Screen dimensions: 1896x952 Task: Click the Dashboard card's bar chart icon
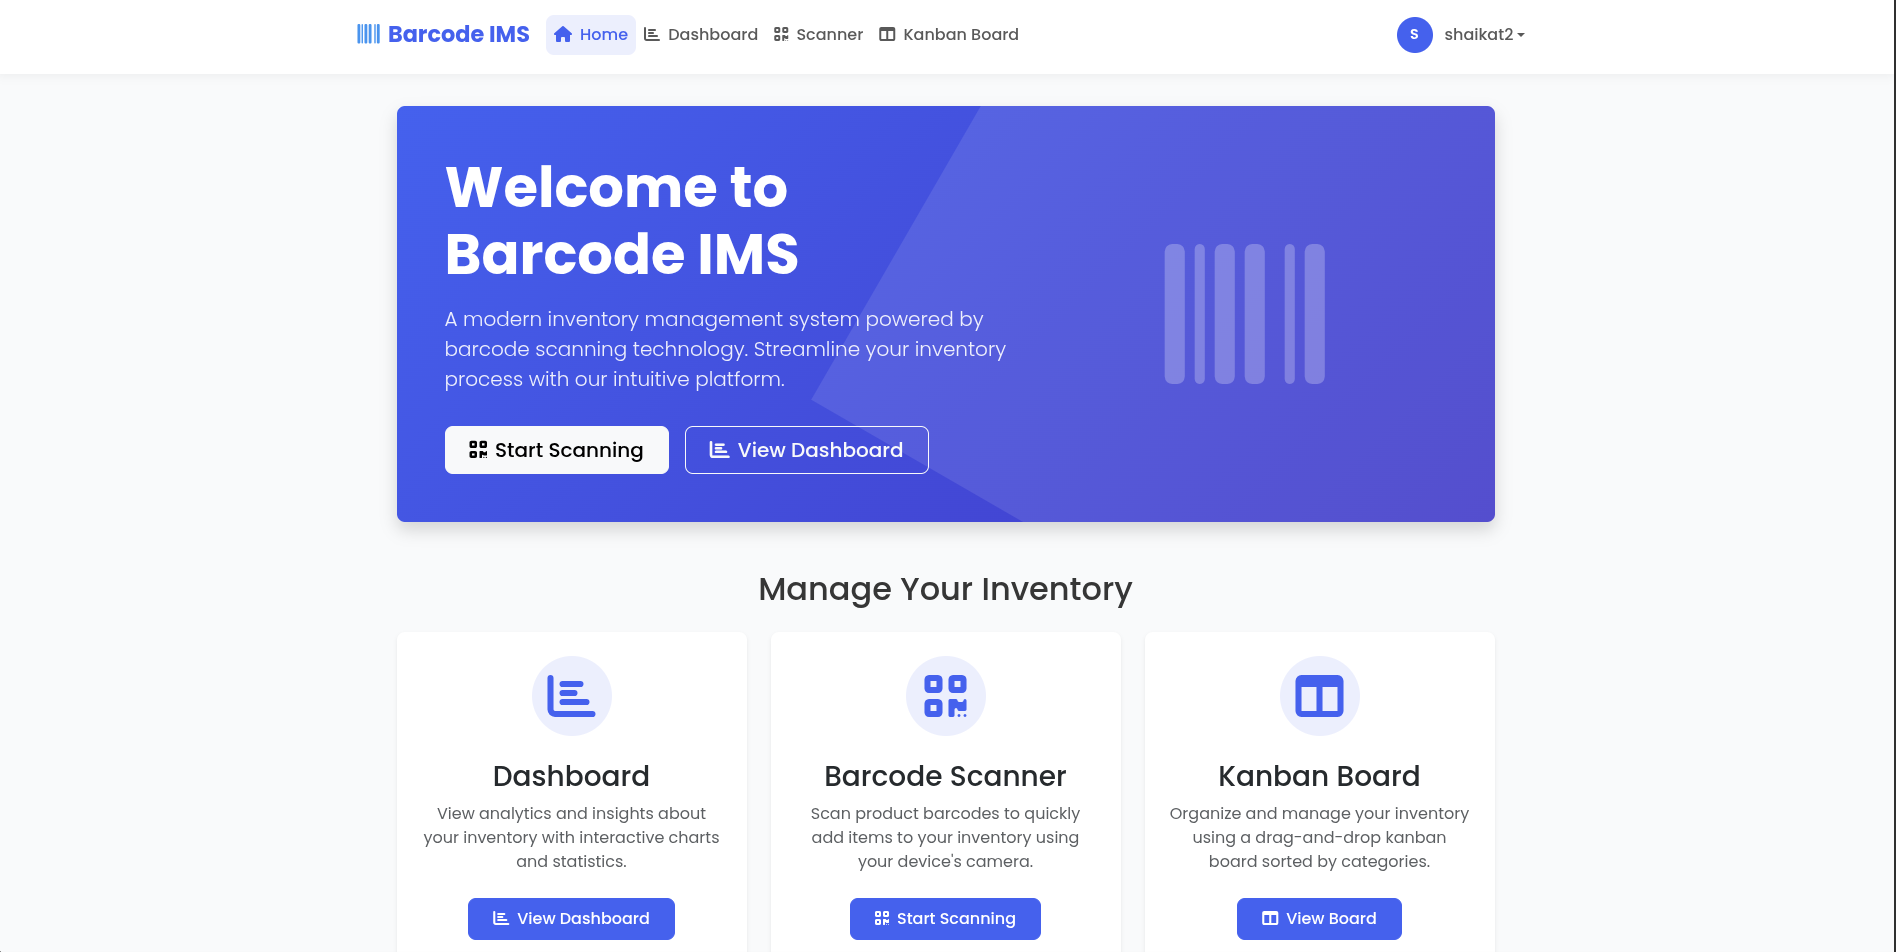(571, 695)
